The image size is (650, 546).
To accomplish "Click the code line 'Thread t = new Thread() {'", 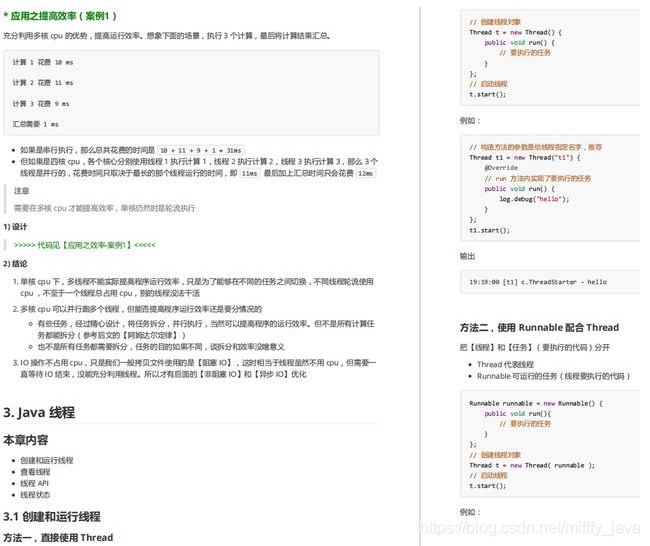I will (x=515, y=32).
